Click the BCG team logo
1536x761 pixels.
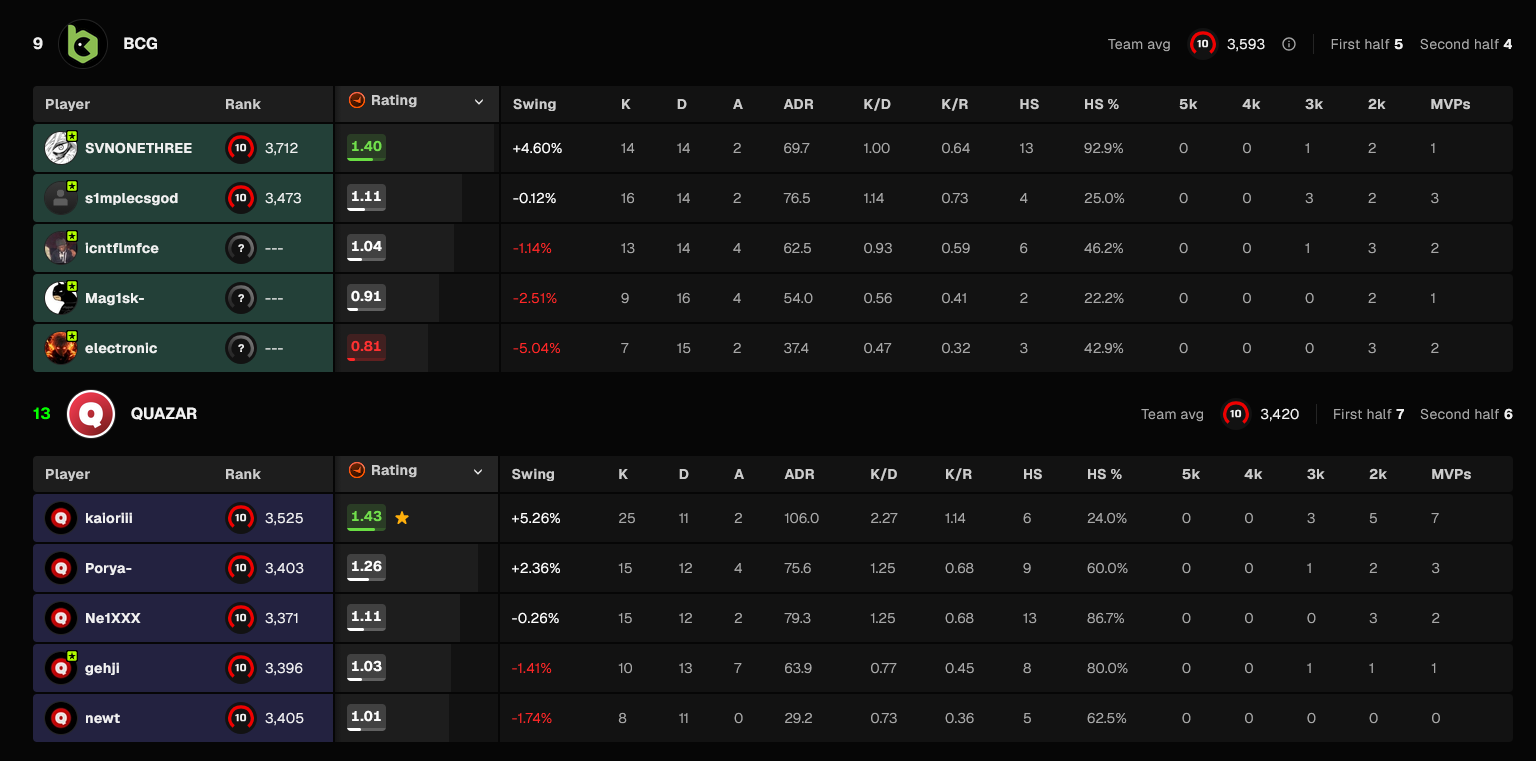pyautogui.click(x=83, y=44)
